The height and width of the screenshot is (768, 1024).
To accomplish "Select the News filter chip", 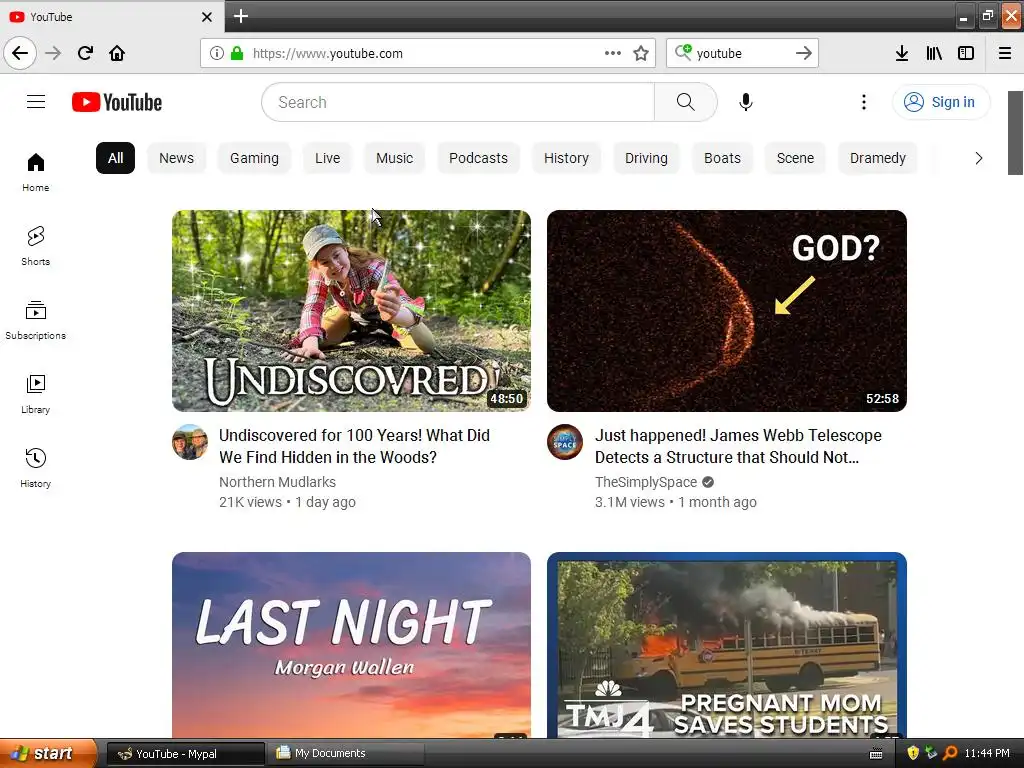I will click(176, 158).
